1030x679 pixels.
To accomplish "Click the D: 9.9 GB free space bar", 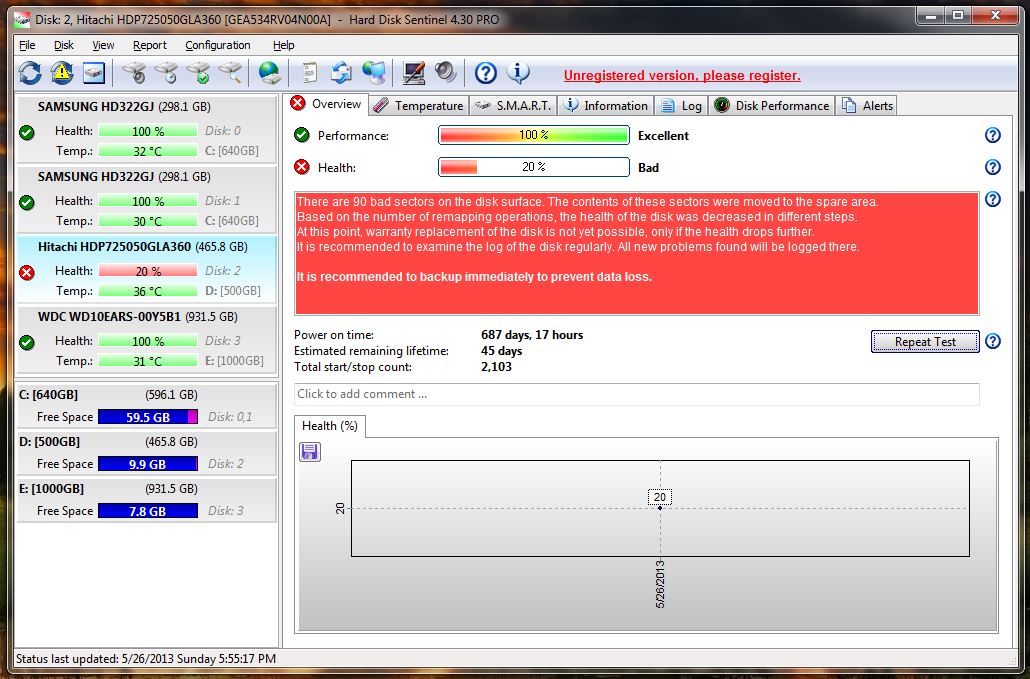I will (148, 464).
